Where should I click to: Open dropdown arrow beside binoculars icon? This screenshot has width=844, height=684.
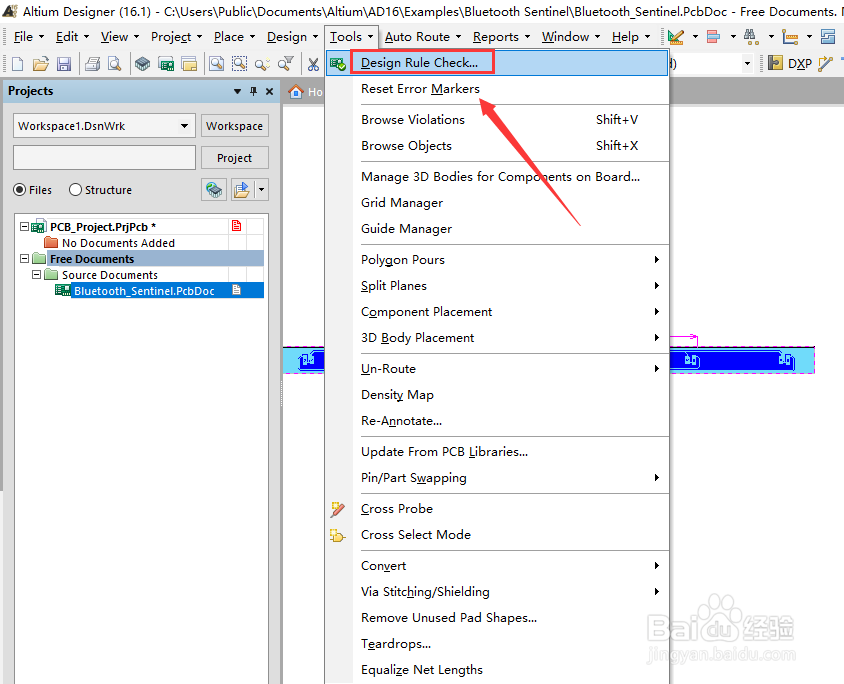coord(771,37)
